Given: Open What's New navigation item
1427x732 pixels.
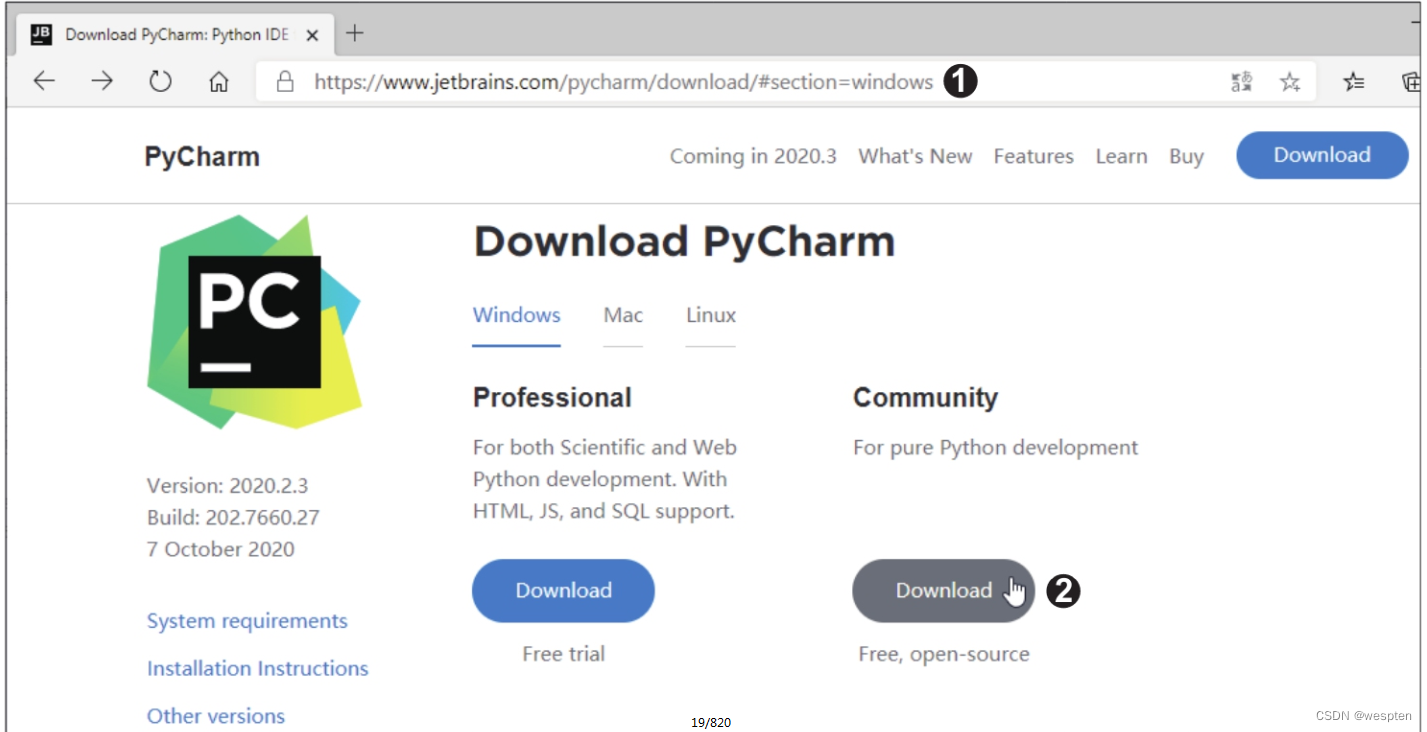Looking at the screenshot, I should 915,156.
